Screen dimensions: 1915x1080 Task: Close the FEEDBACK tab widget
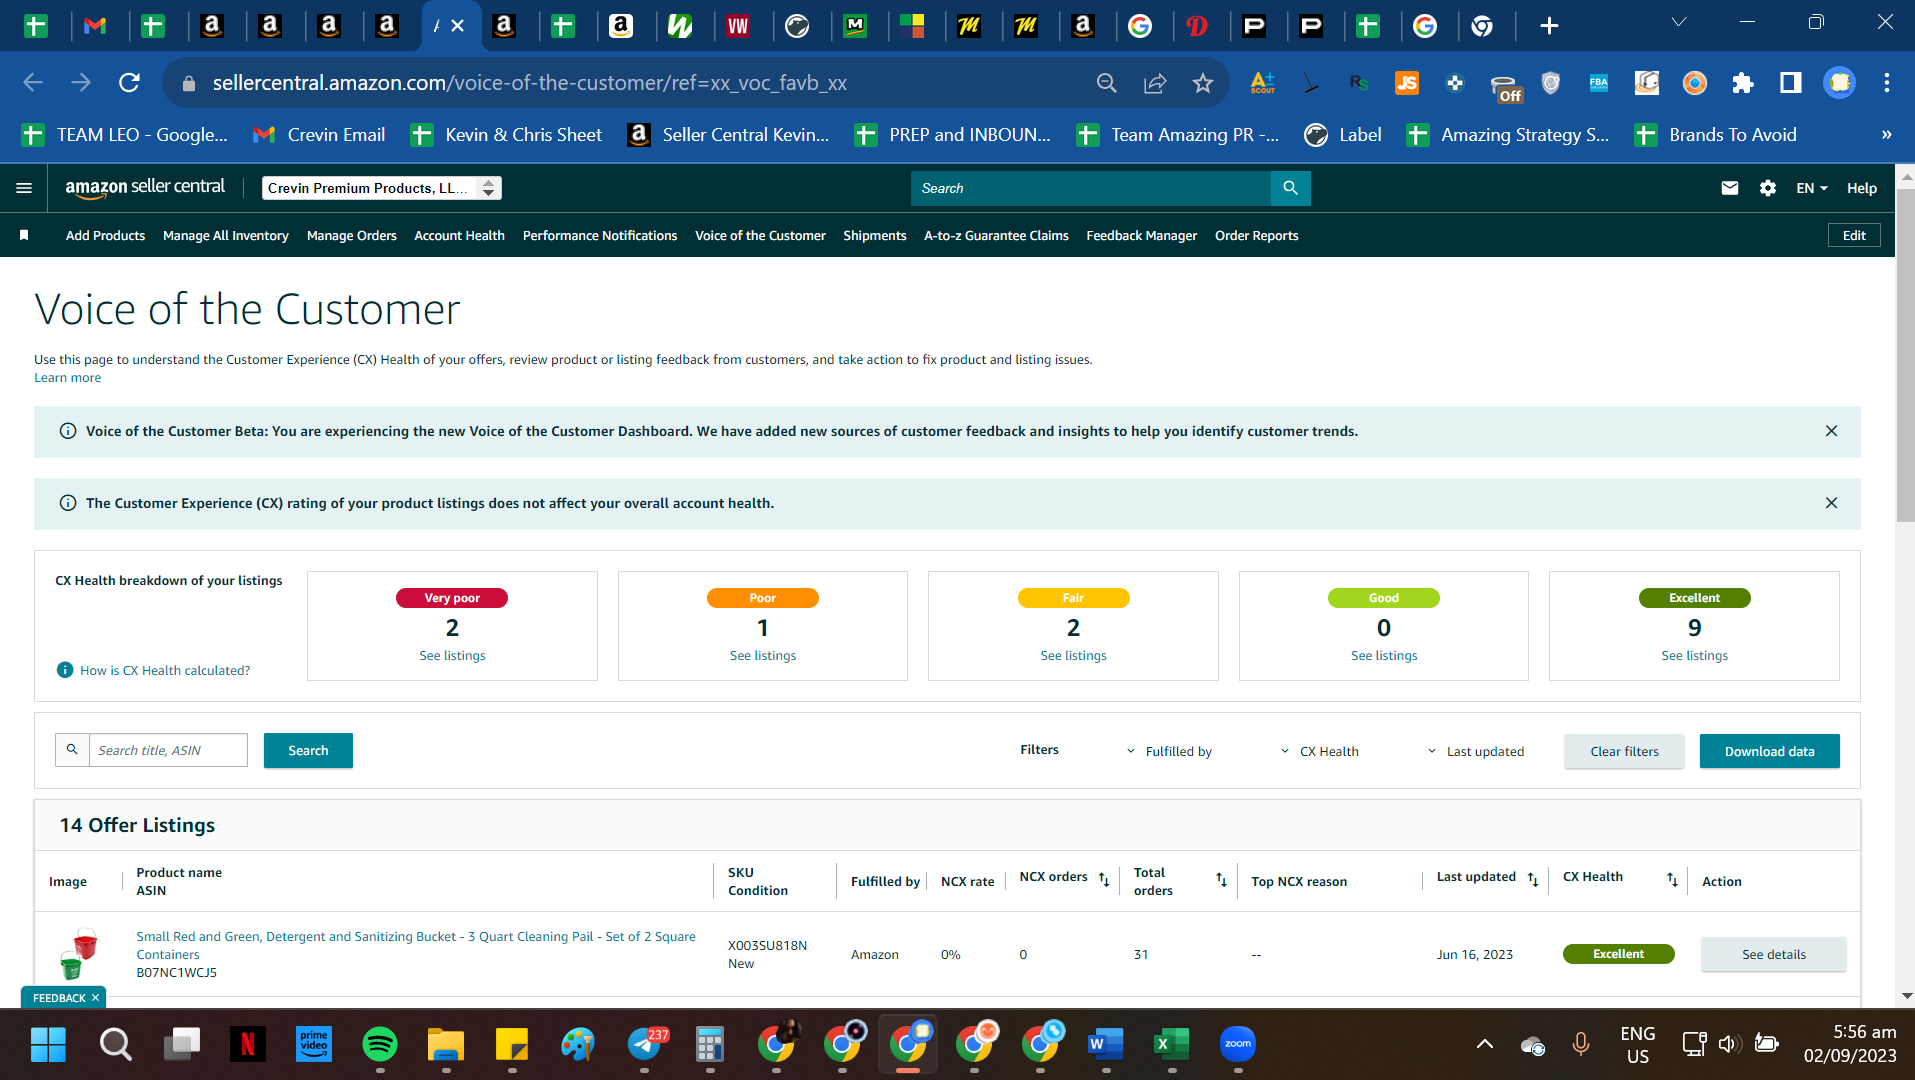pos(95,998)
